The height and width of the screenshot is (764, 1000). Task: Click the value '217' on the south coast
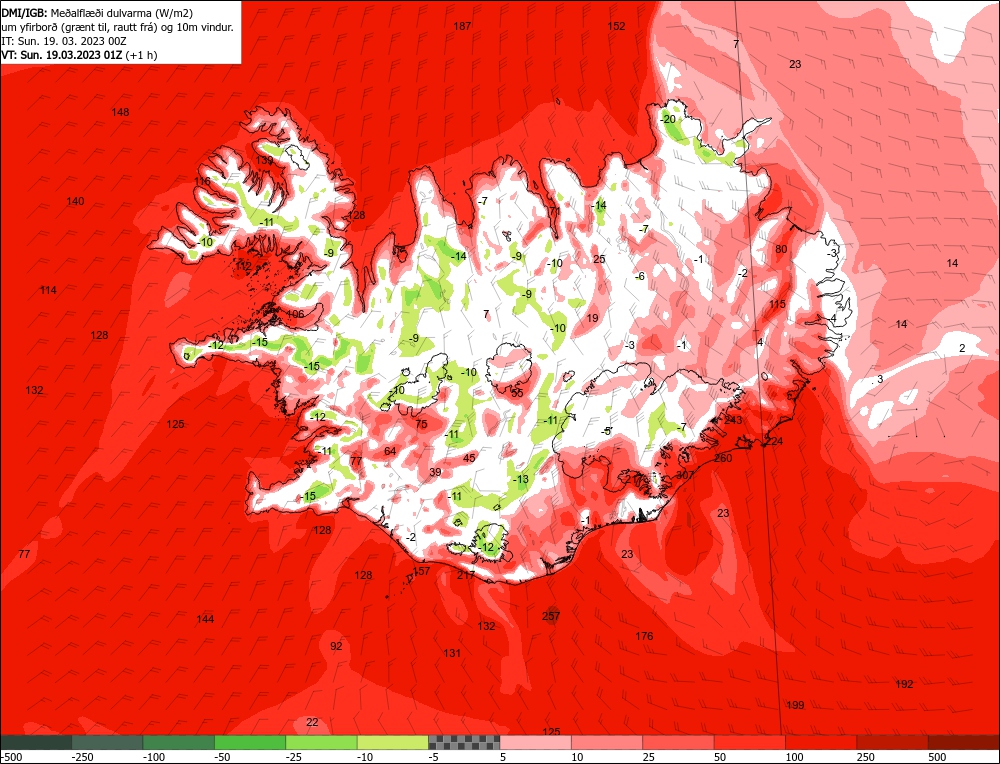point(466,575)
